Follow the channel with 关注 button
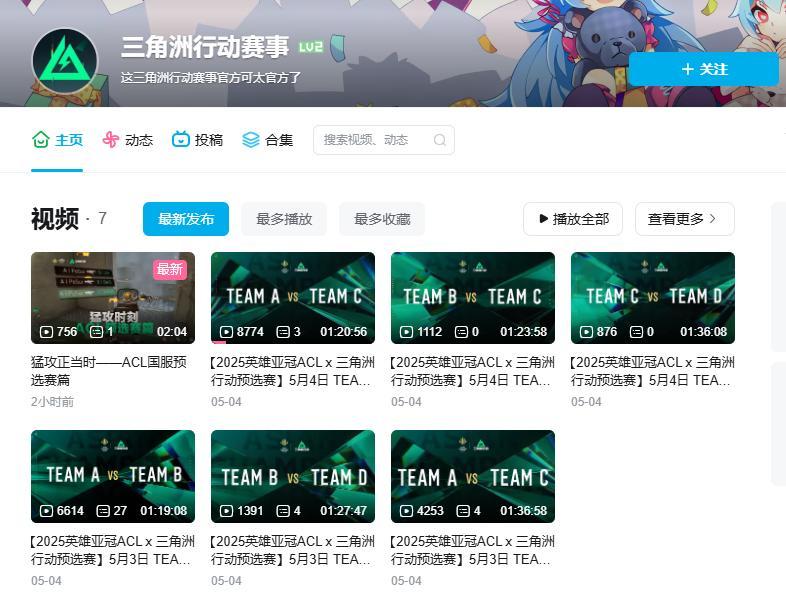786x605 pixels. click(703, 69)
